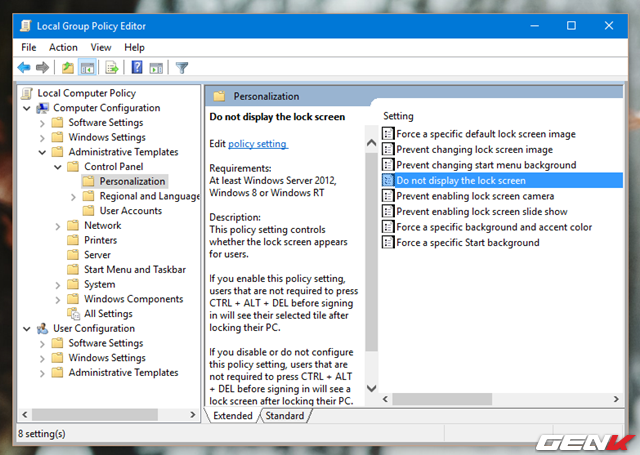
Task: Open the Action menu
Action: 63,47
